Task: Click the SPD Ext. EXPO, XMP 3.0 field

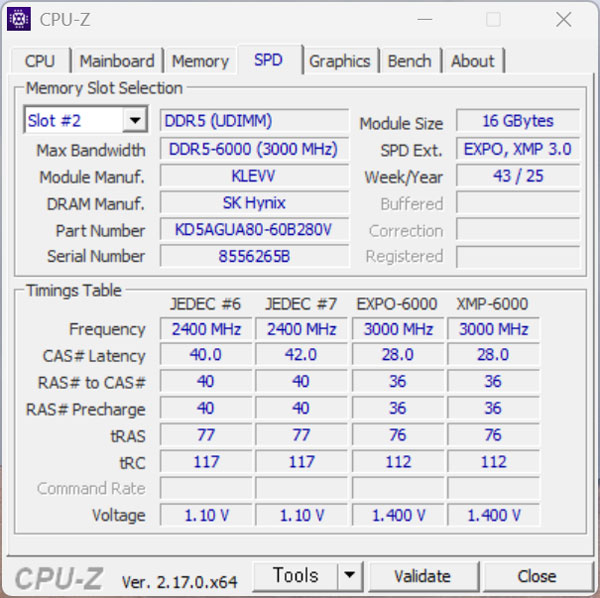Action: tap(517, 149)
